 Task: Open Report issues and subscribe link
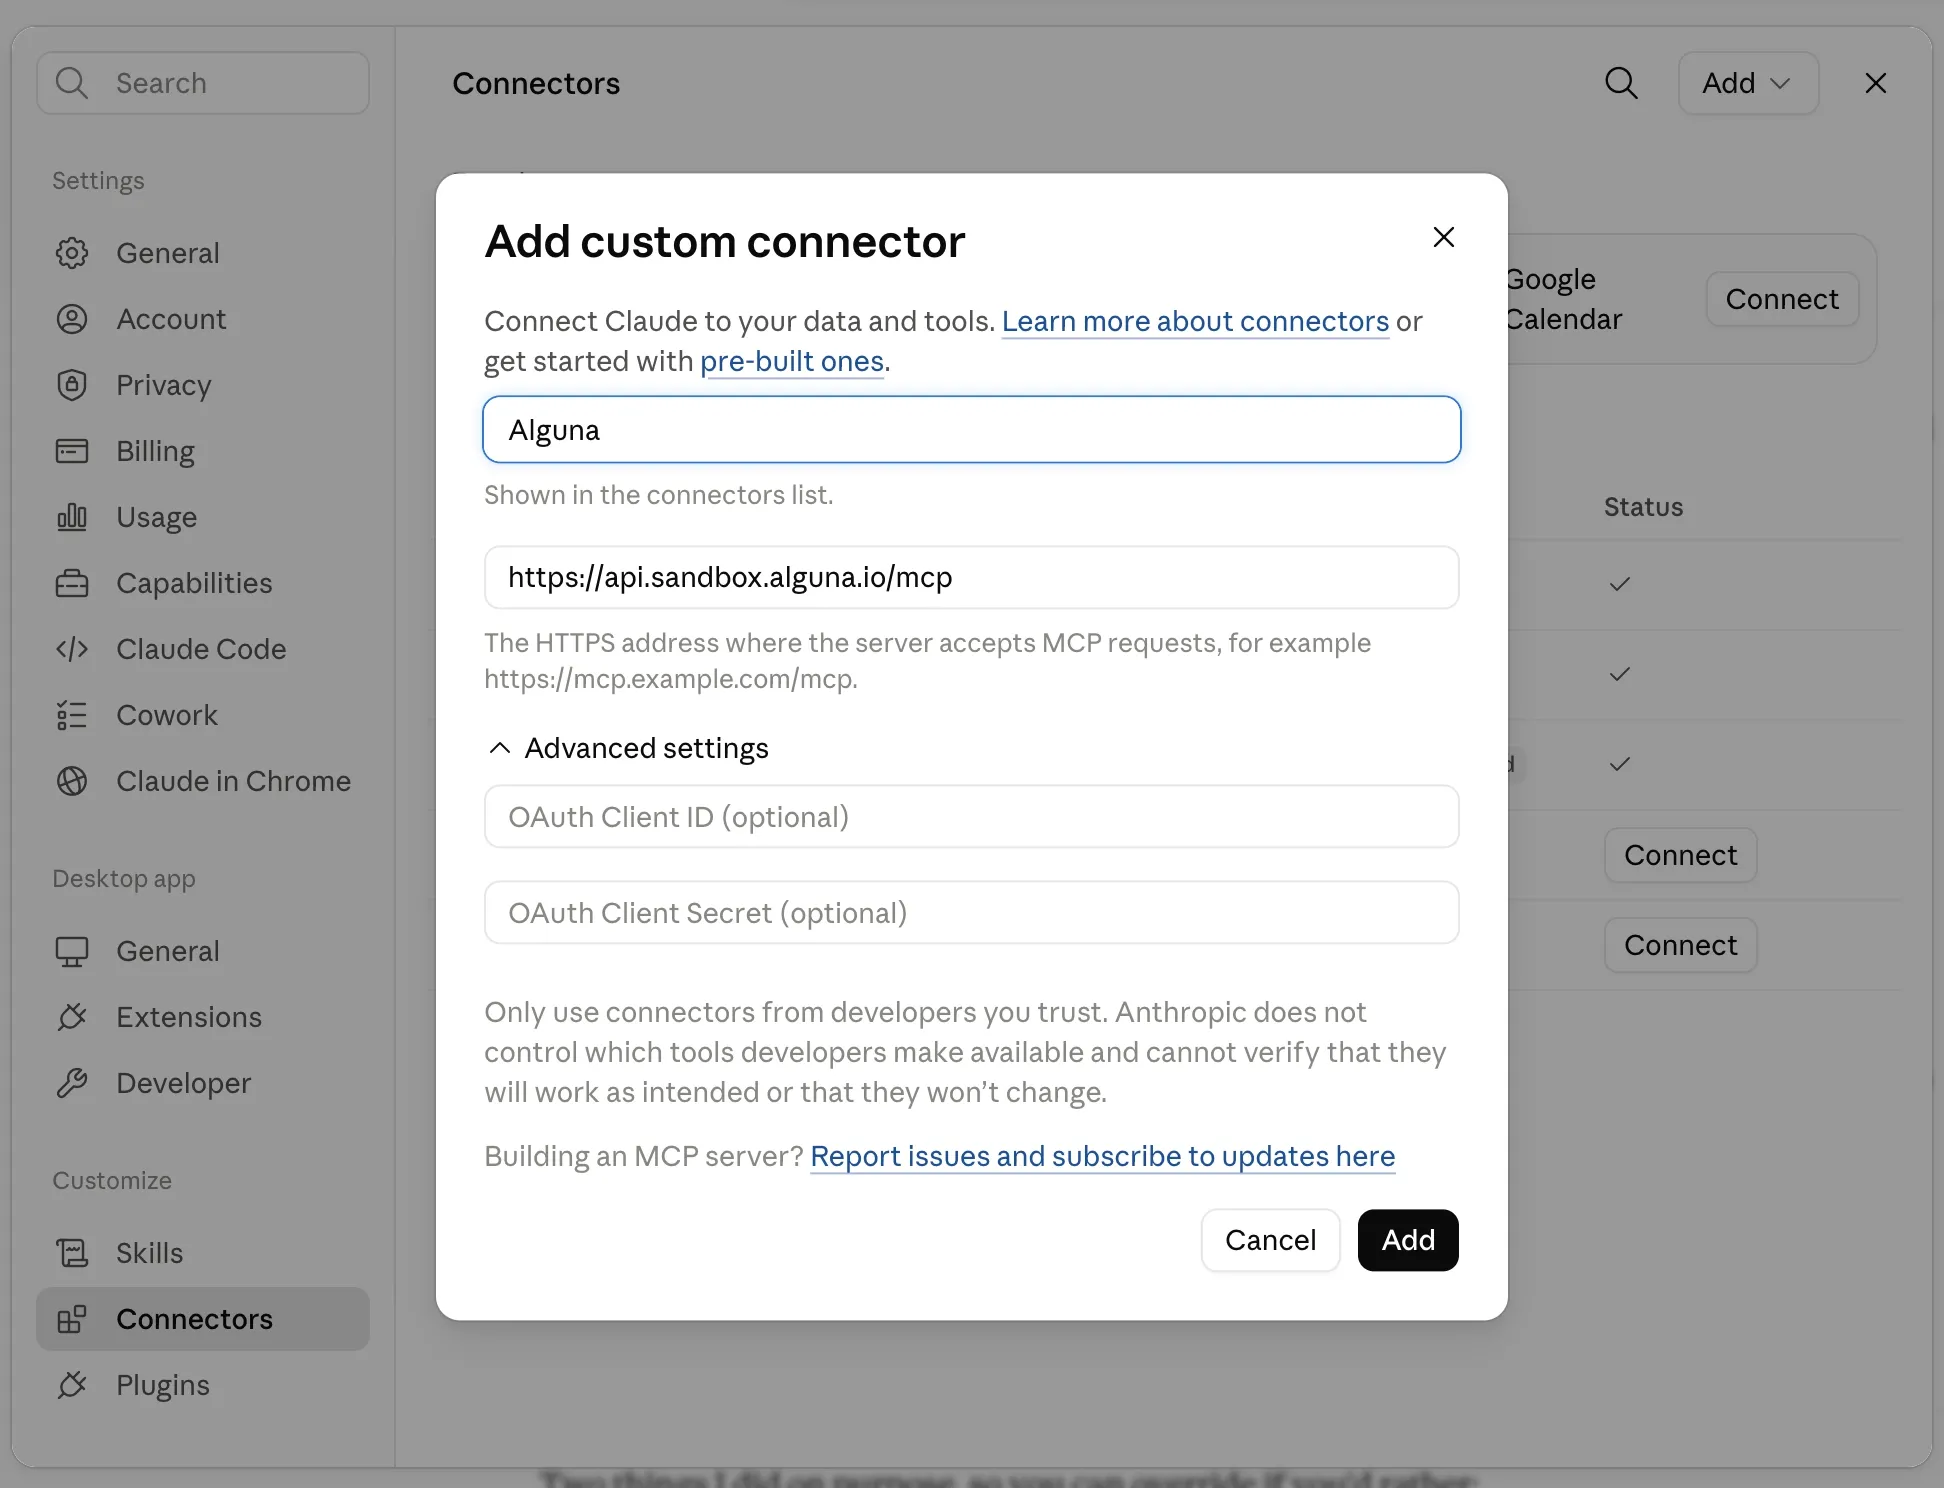[1102, 1156]
